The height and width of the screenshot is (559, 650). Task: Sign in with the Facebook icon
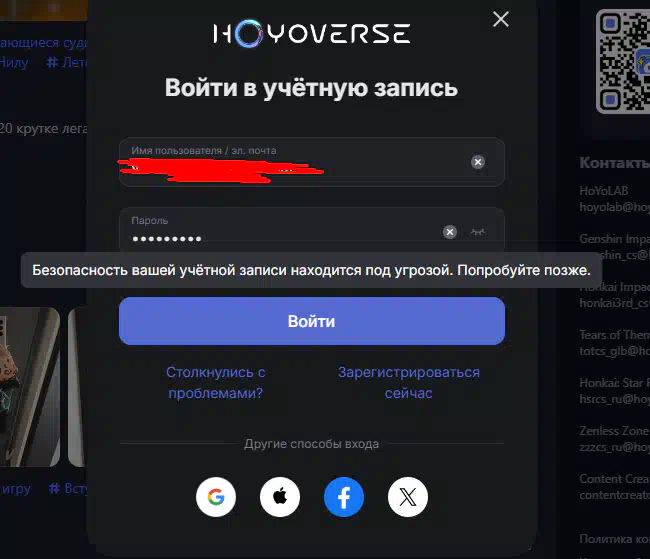pos(344,496)
